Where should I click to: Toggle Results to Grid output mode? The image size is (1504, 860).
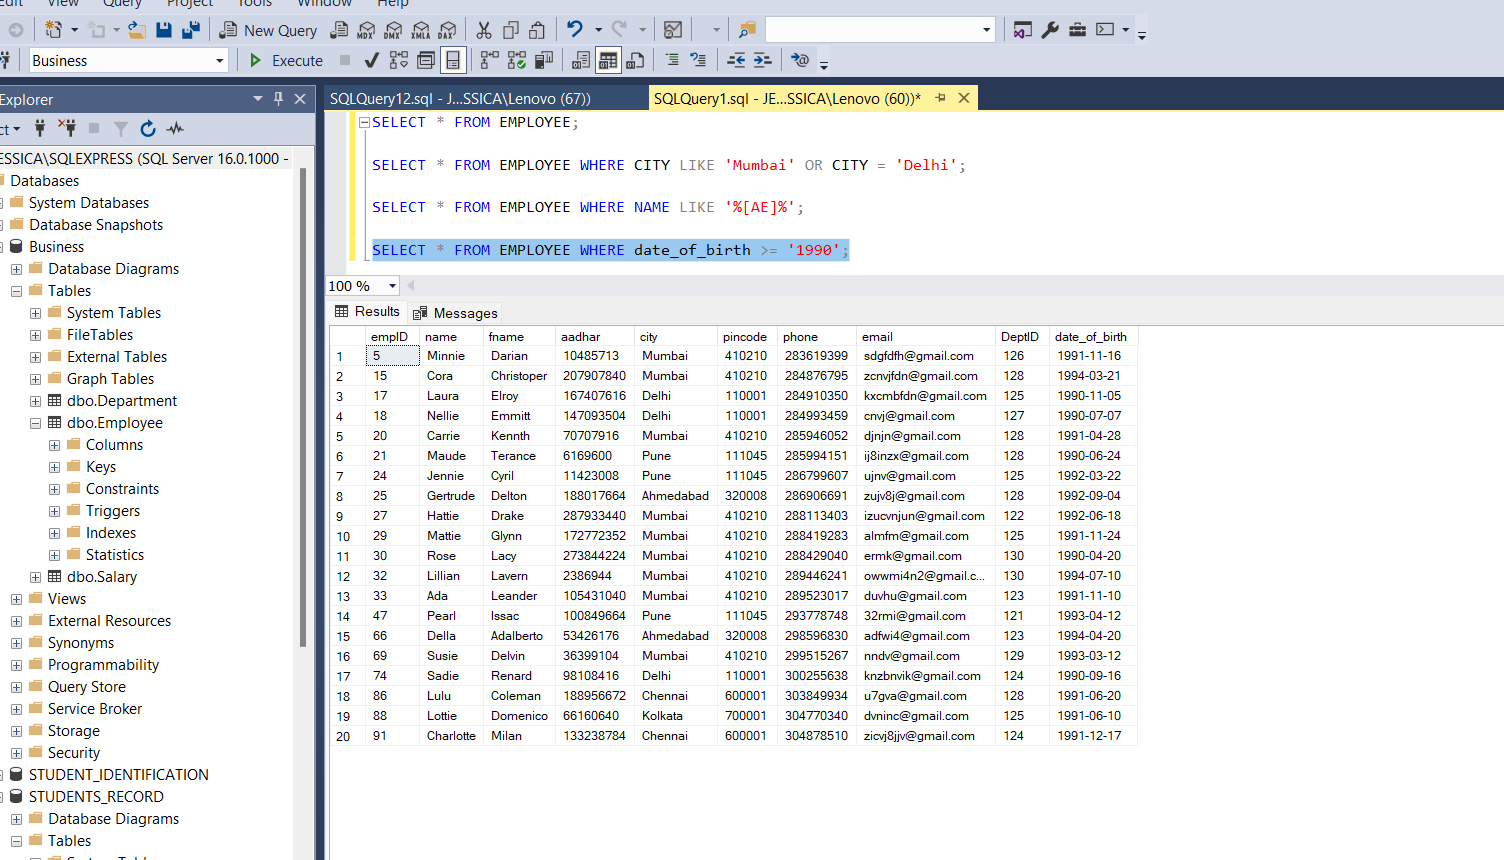pos(608,60)
